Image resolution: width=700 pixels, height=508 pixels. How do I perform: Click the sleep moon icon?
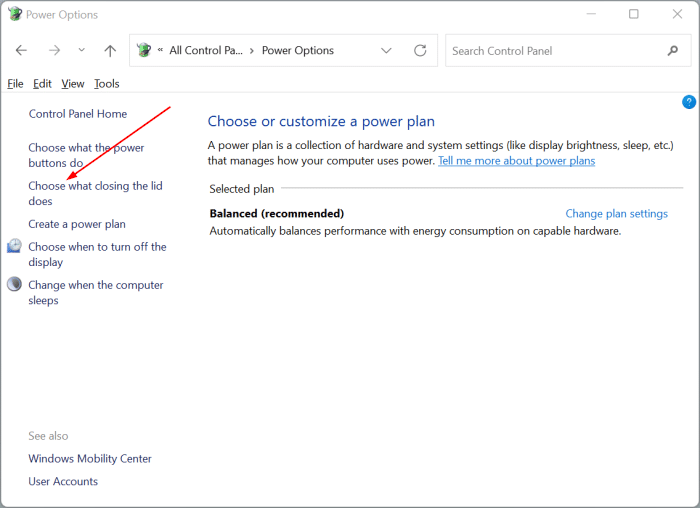[x=14, y=284]
